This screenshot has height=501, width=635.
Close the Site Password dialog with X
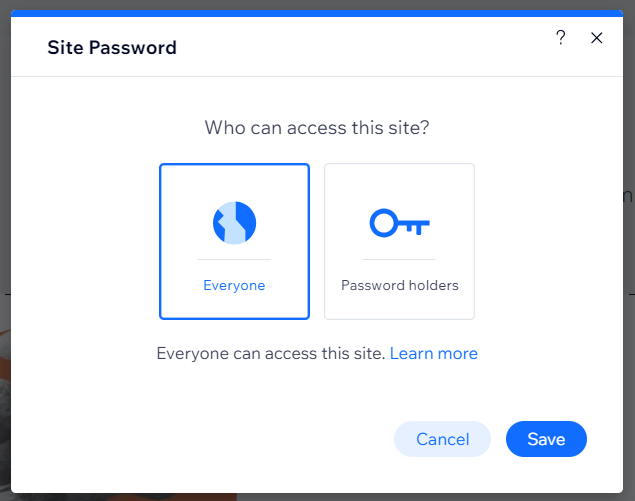pyautogui.click(x=597, y=38)
